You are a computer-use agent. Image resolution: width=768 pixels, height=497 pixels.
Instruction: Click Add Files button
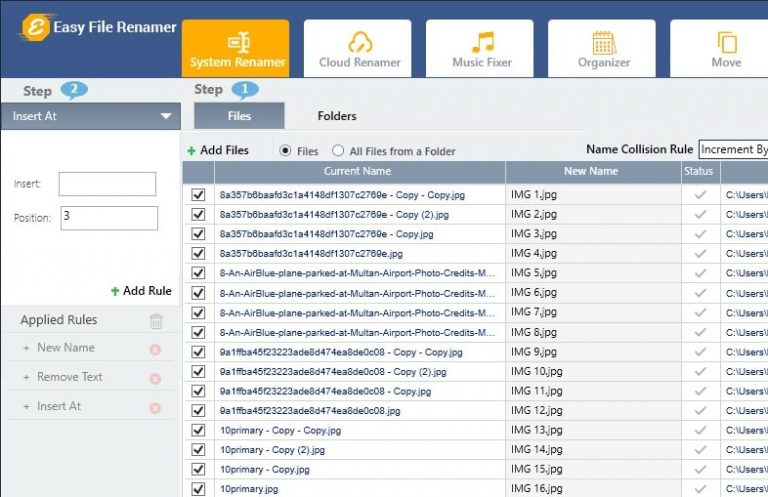[x=218, y=150]
